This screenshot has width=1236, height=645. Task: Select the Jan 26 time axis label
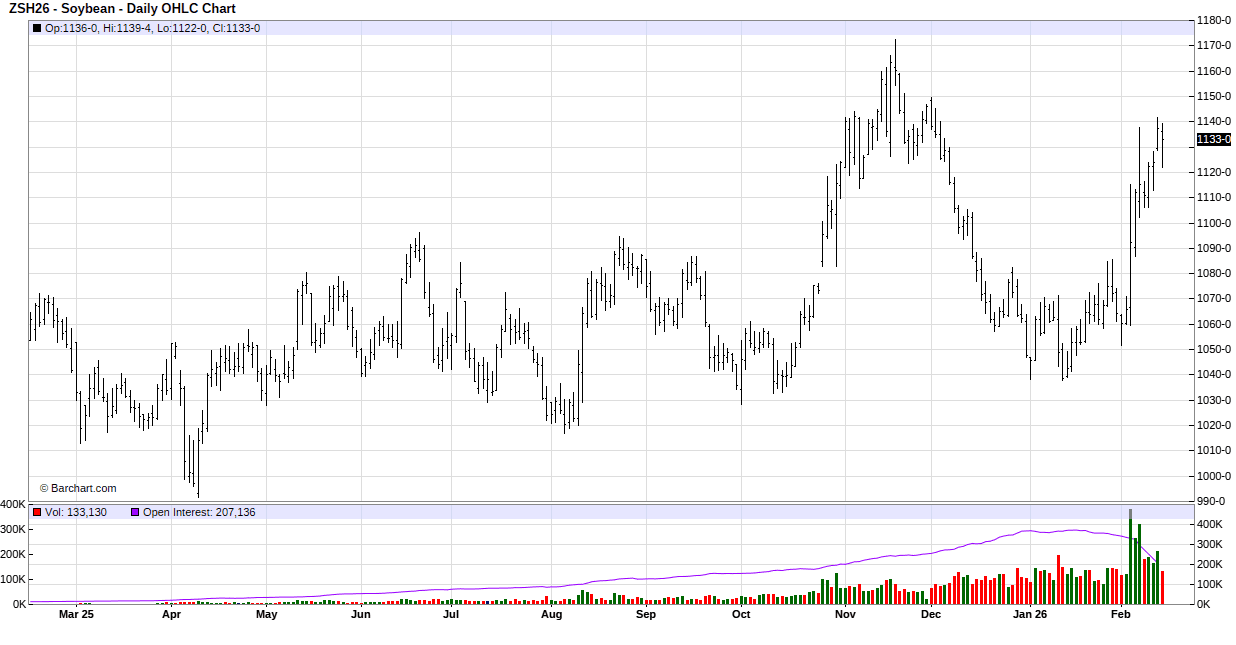tap(1030, 615)
